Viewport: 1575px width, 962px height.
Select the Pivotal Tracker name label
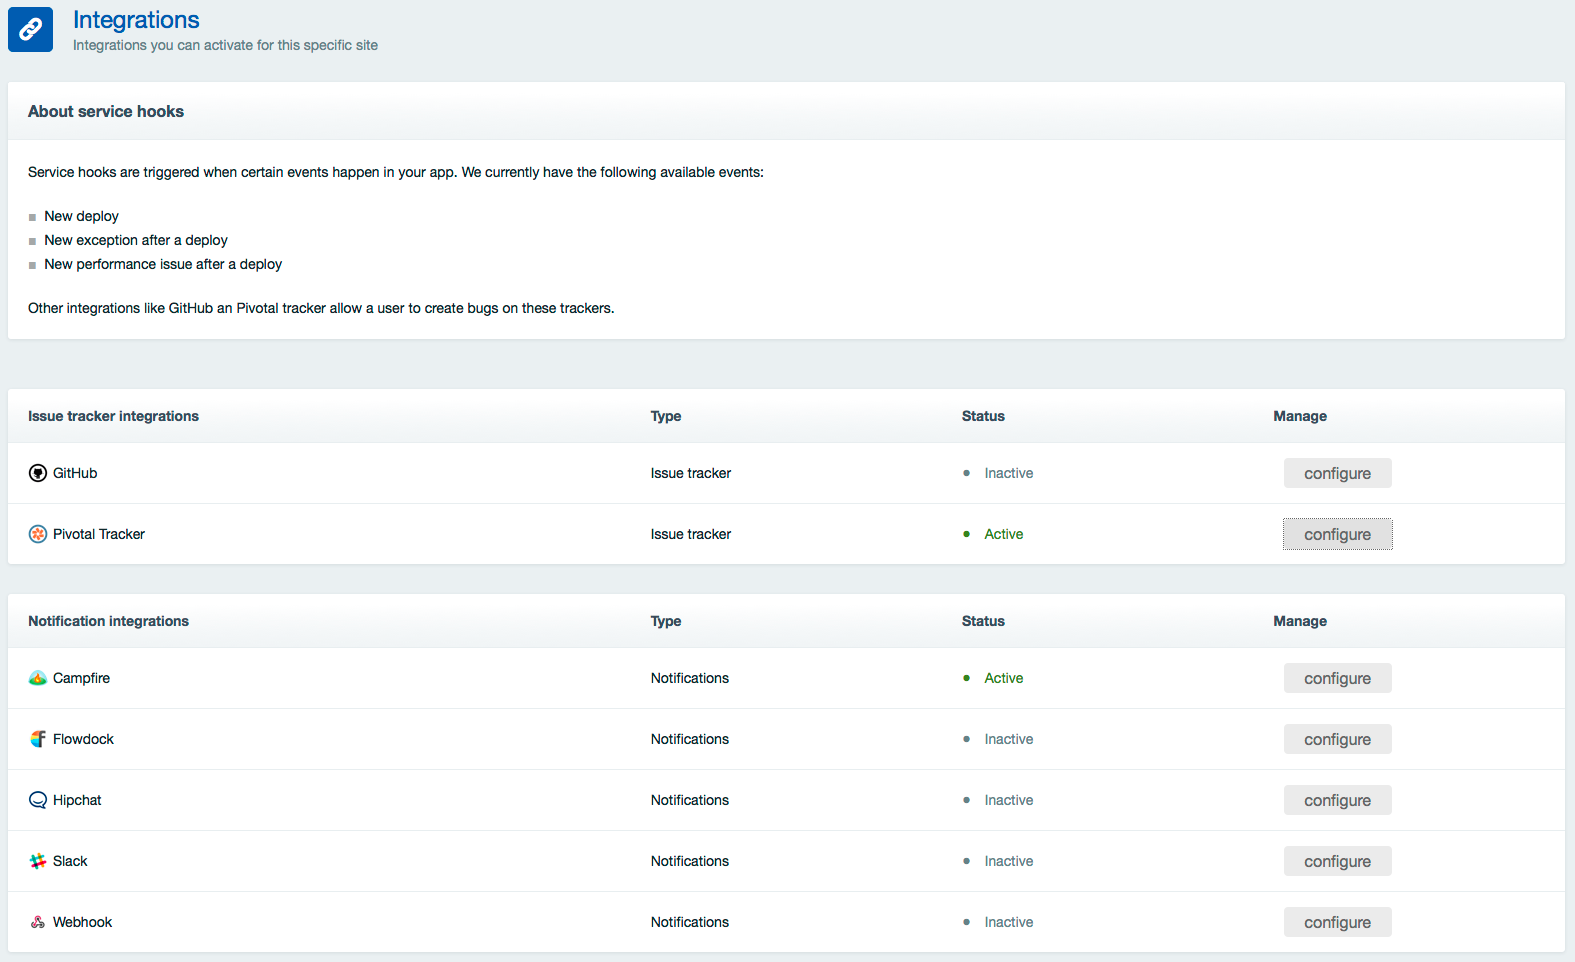click(x=99, y=534)
